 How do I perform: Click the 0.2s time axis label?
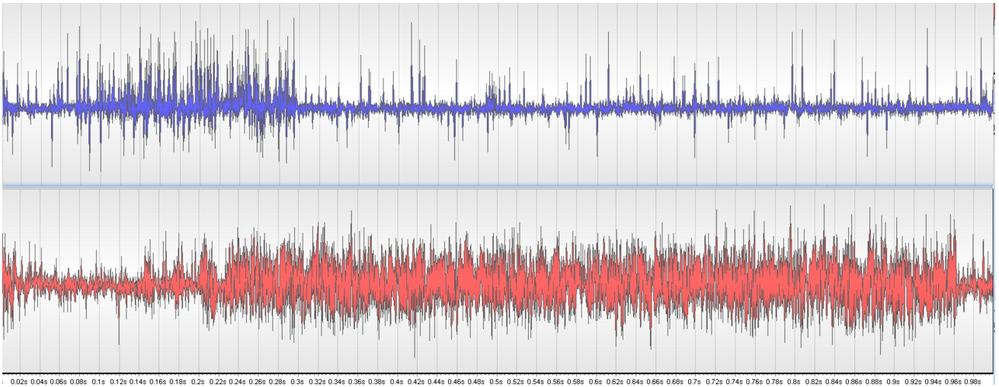point(198,381)
